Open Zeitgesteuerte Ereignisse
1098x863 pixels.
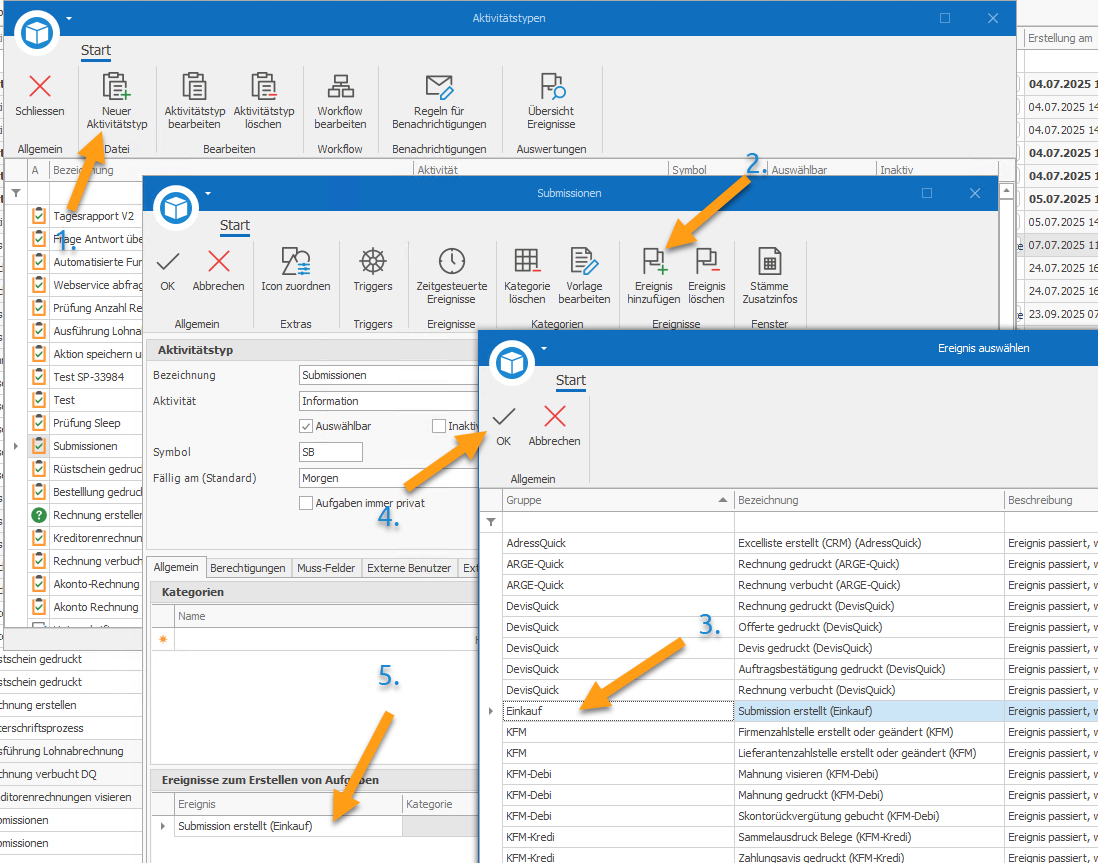pos(452,277)
